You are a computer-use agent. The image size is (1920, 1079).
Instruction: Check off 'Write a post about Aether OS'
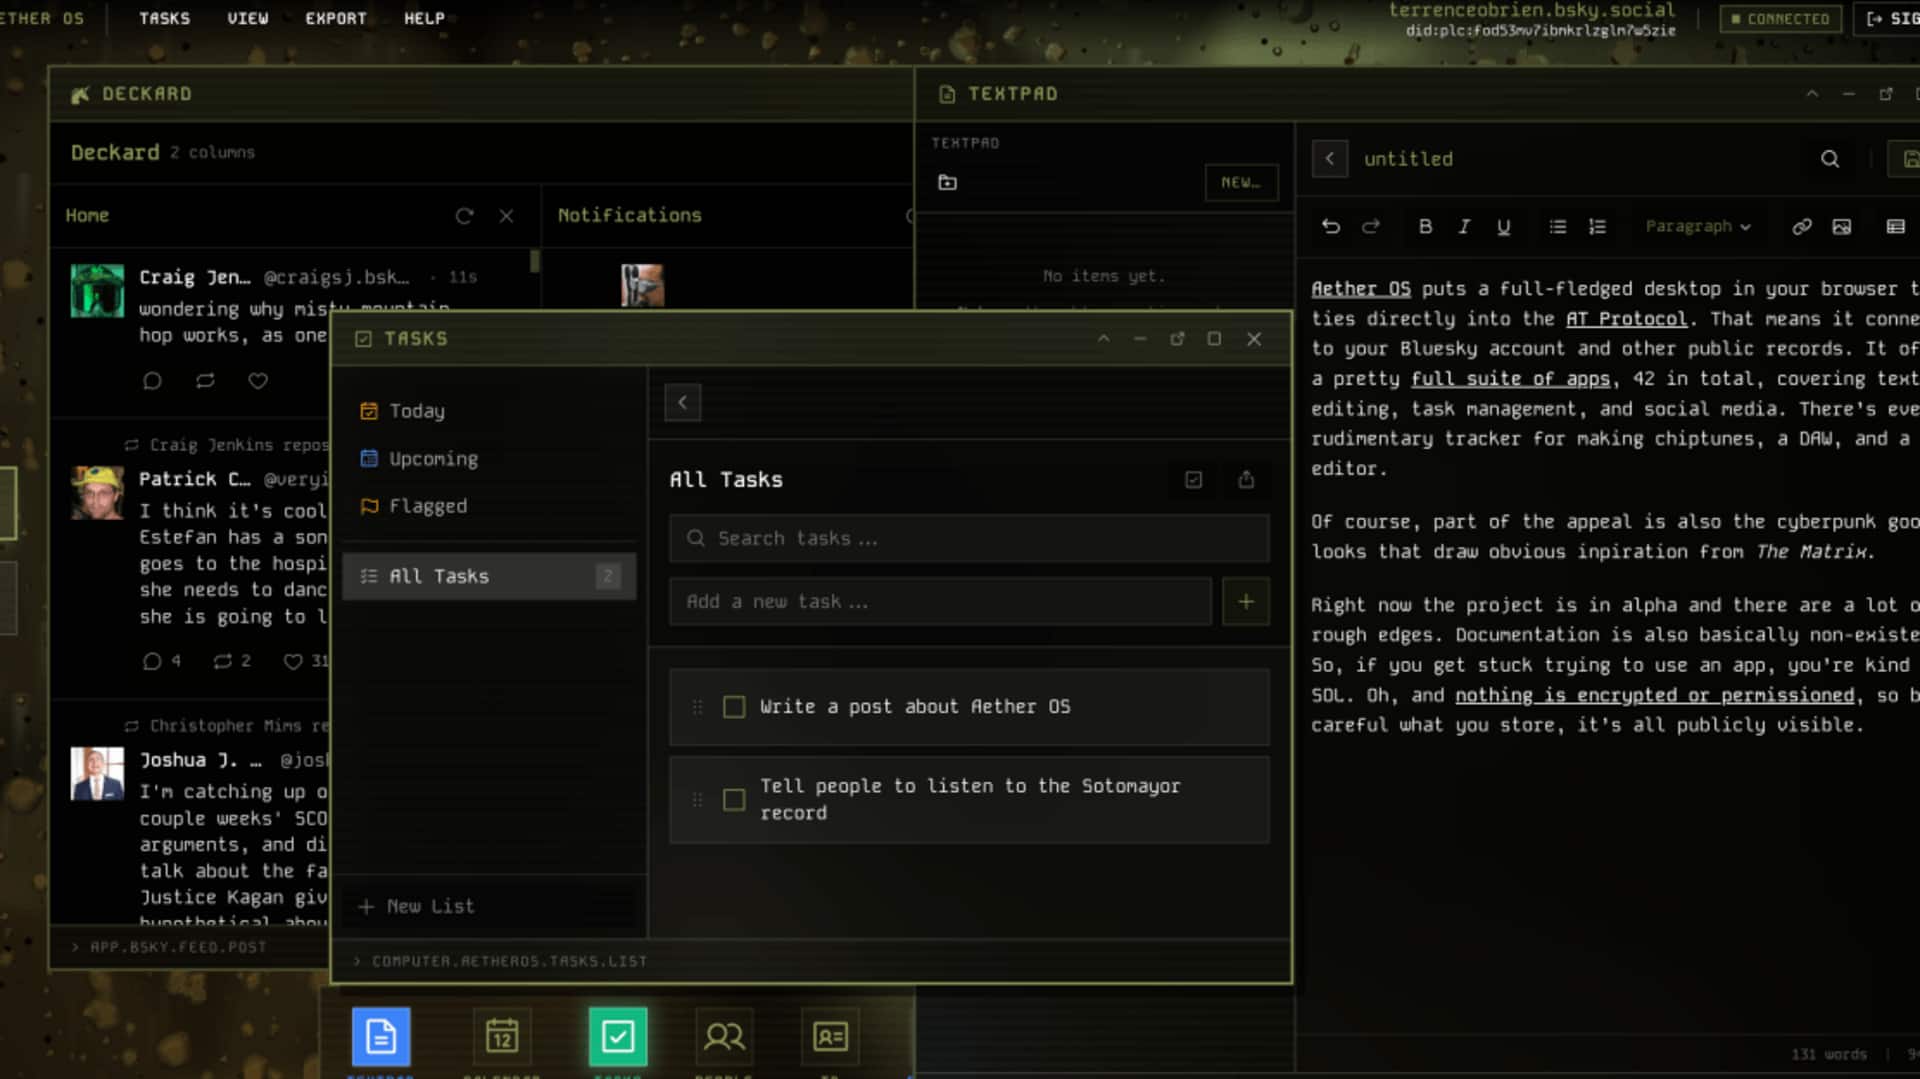733,706
